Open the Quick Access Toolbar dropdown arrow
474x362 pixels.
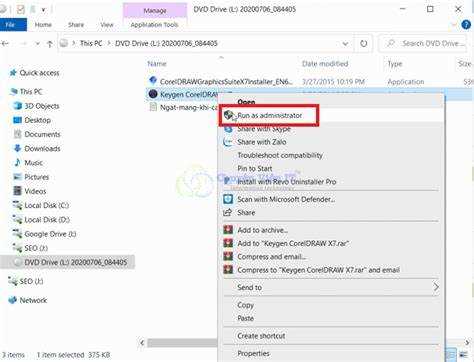click(43, 10)
